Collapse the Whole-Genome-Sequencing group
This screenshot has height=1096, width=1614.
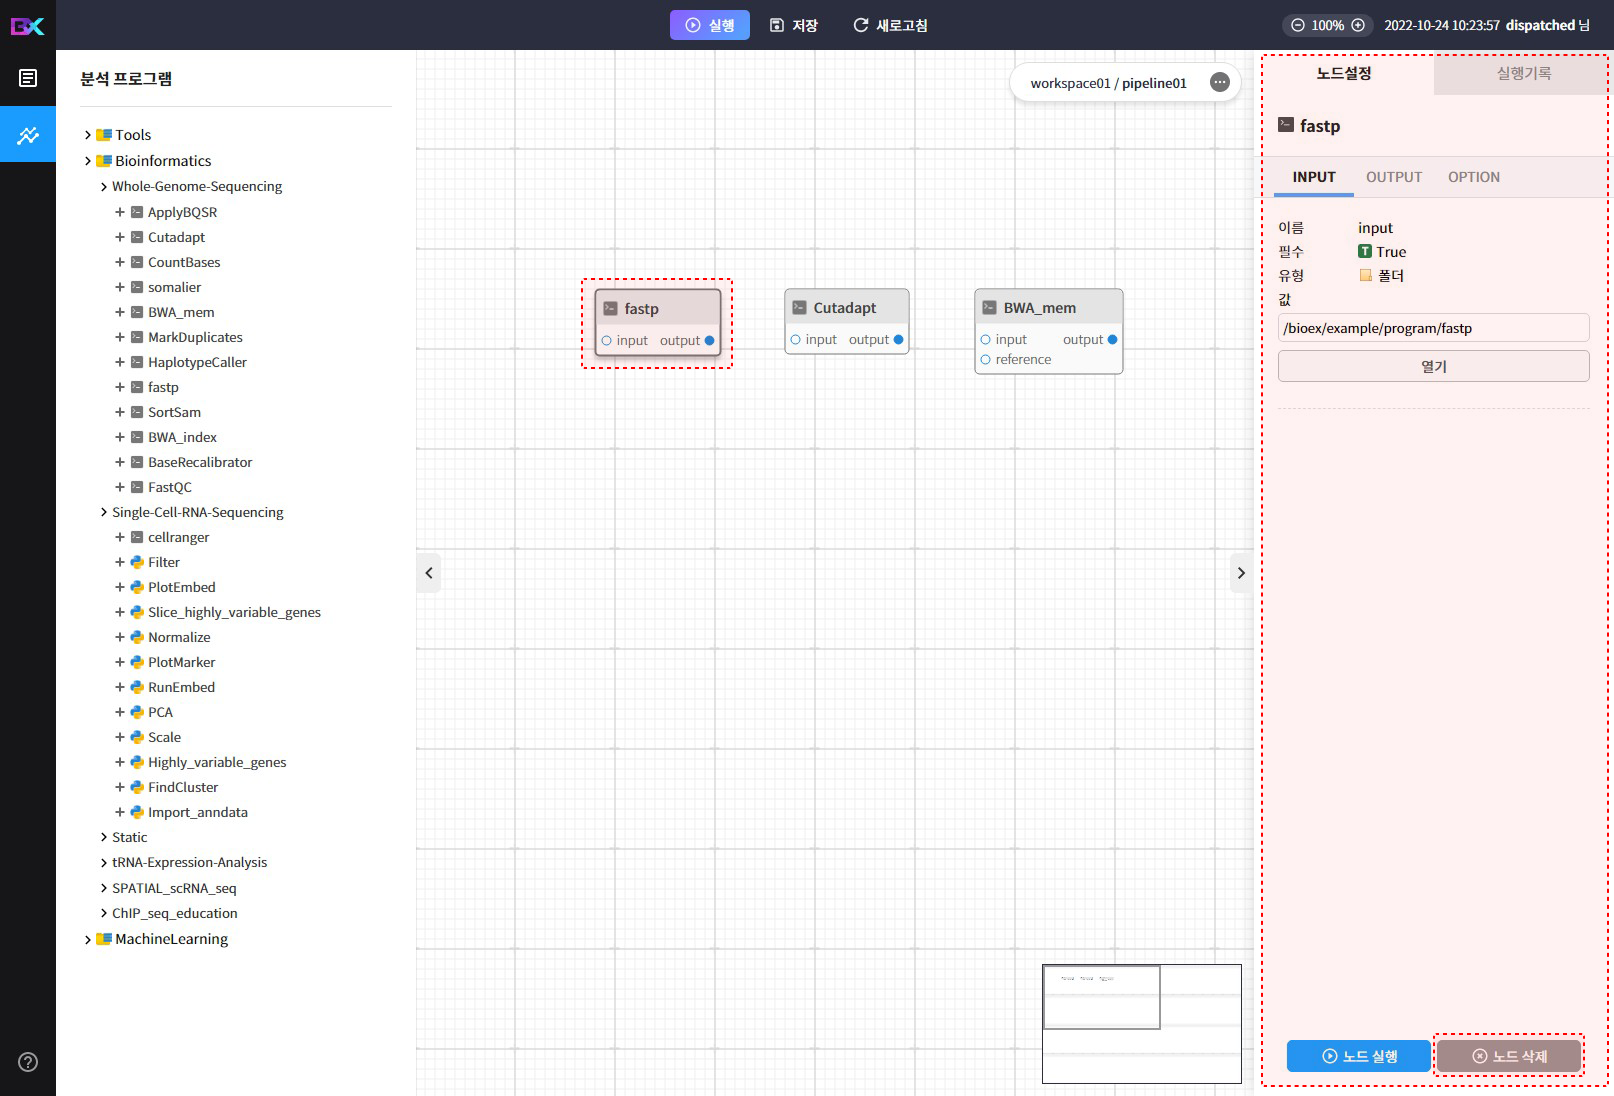click(104, 187)
